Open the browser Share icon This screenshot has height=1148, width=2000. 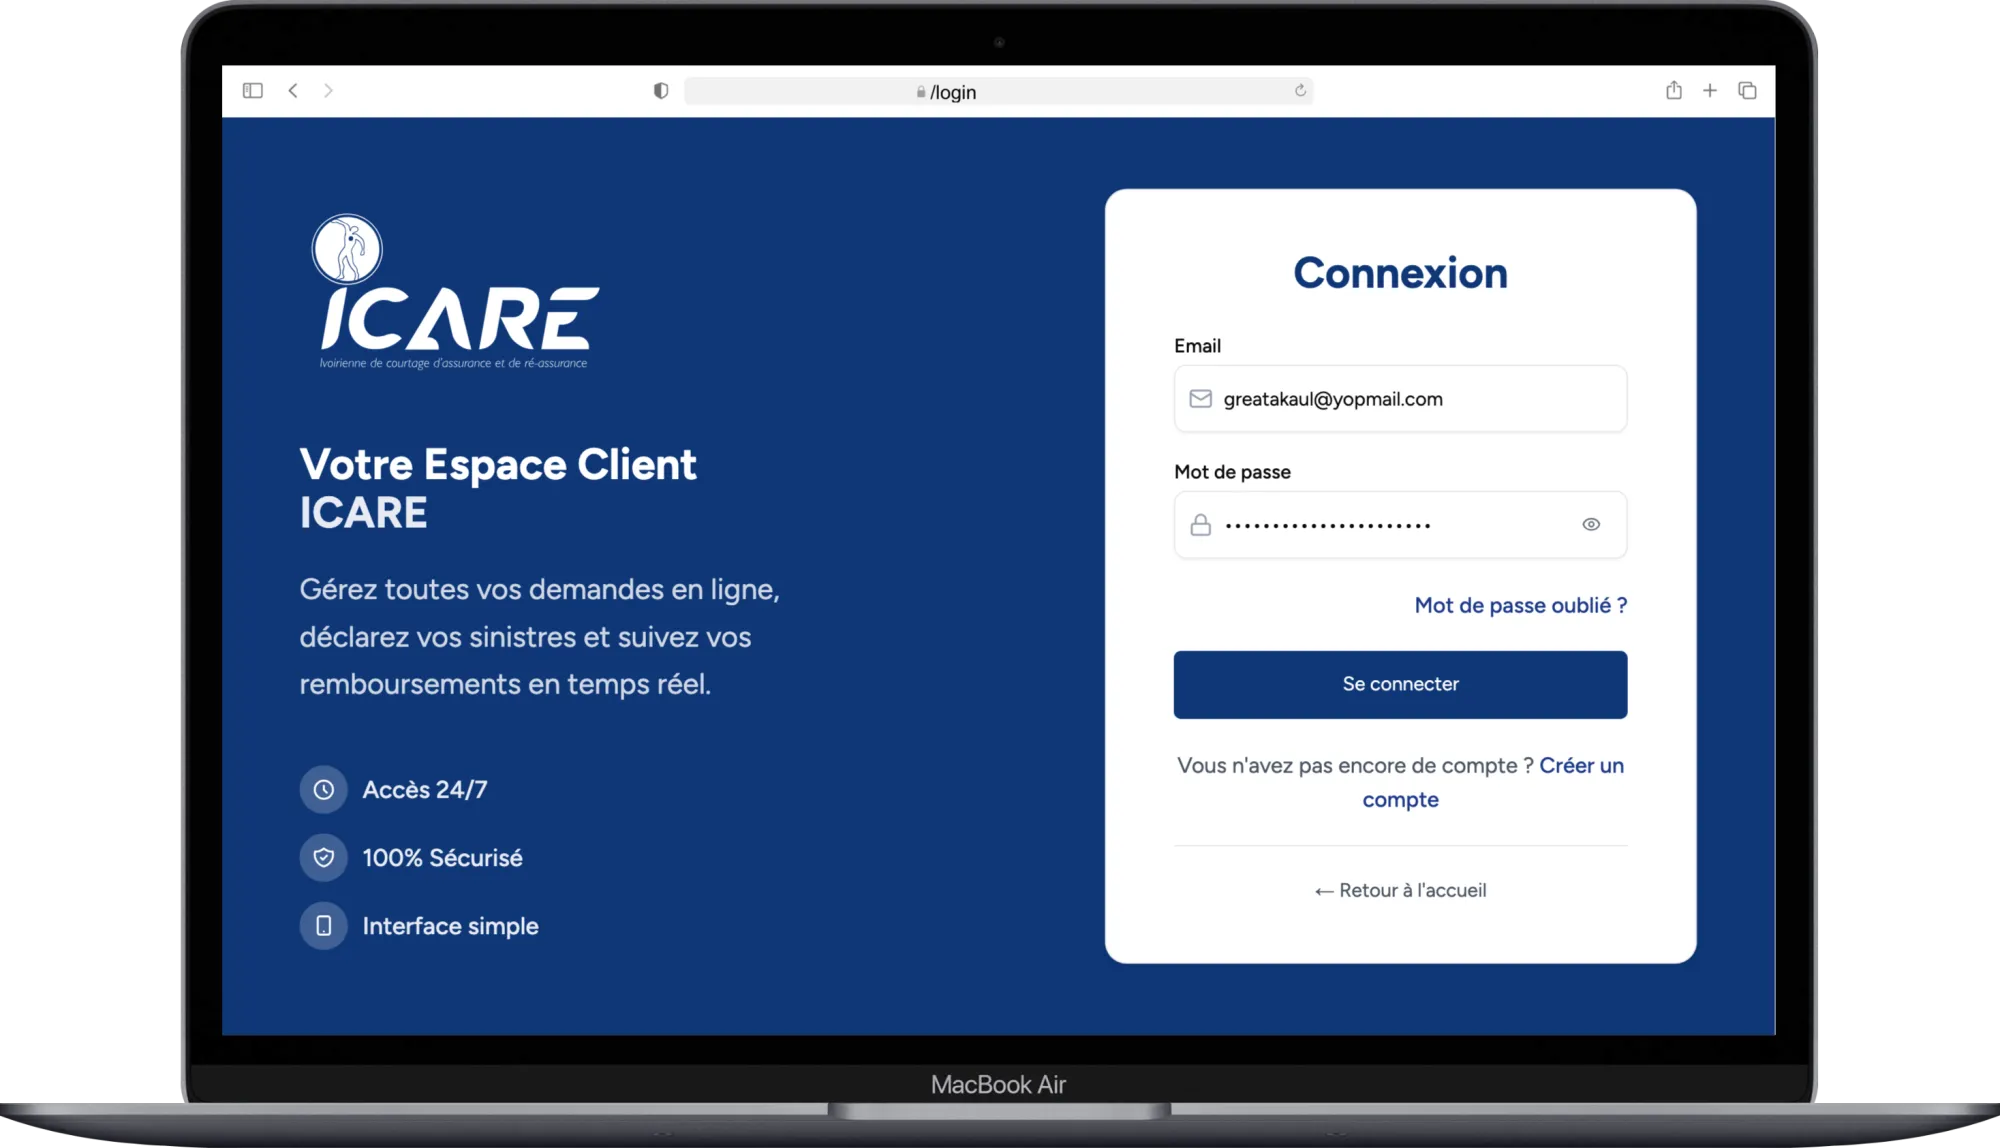coord(1674,90)
